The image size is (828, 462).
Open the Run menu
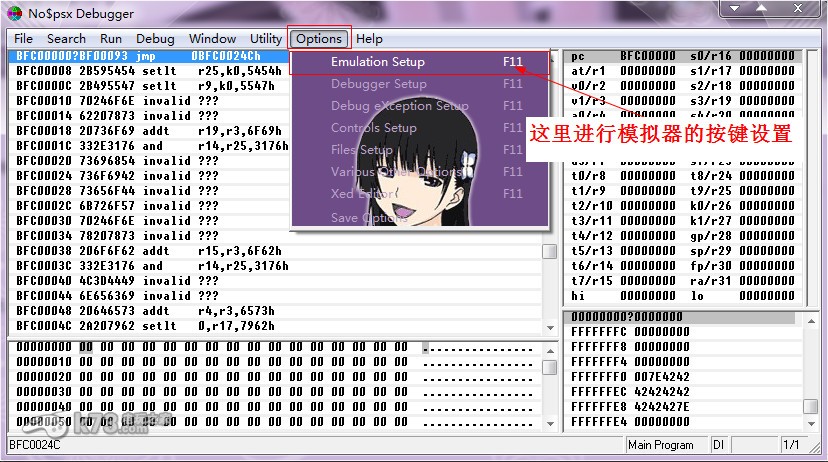(x=111, y=39)
